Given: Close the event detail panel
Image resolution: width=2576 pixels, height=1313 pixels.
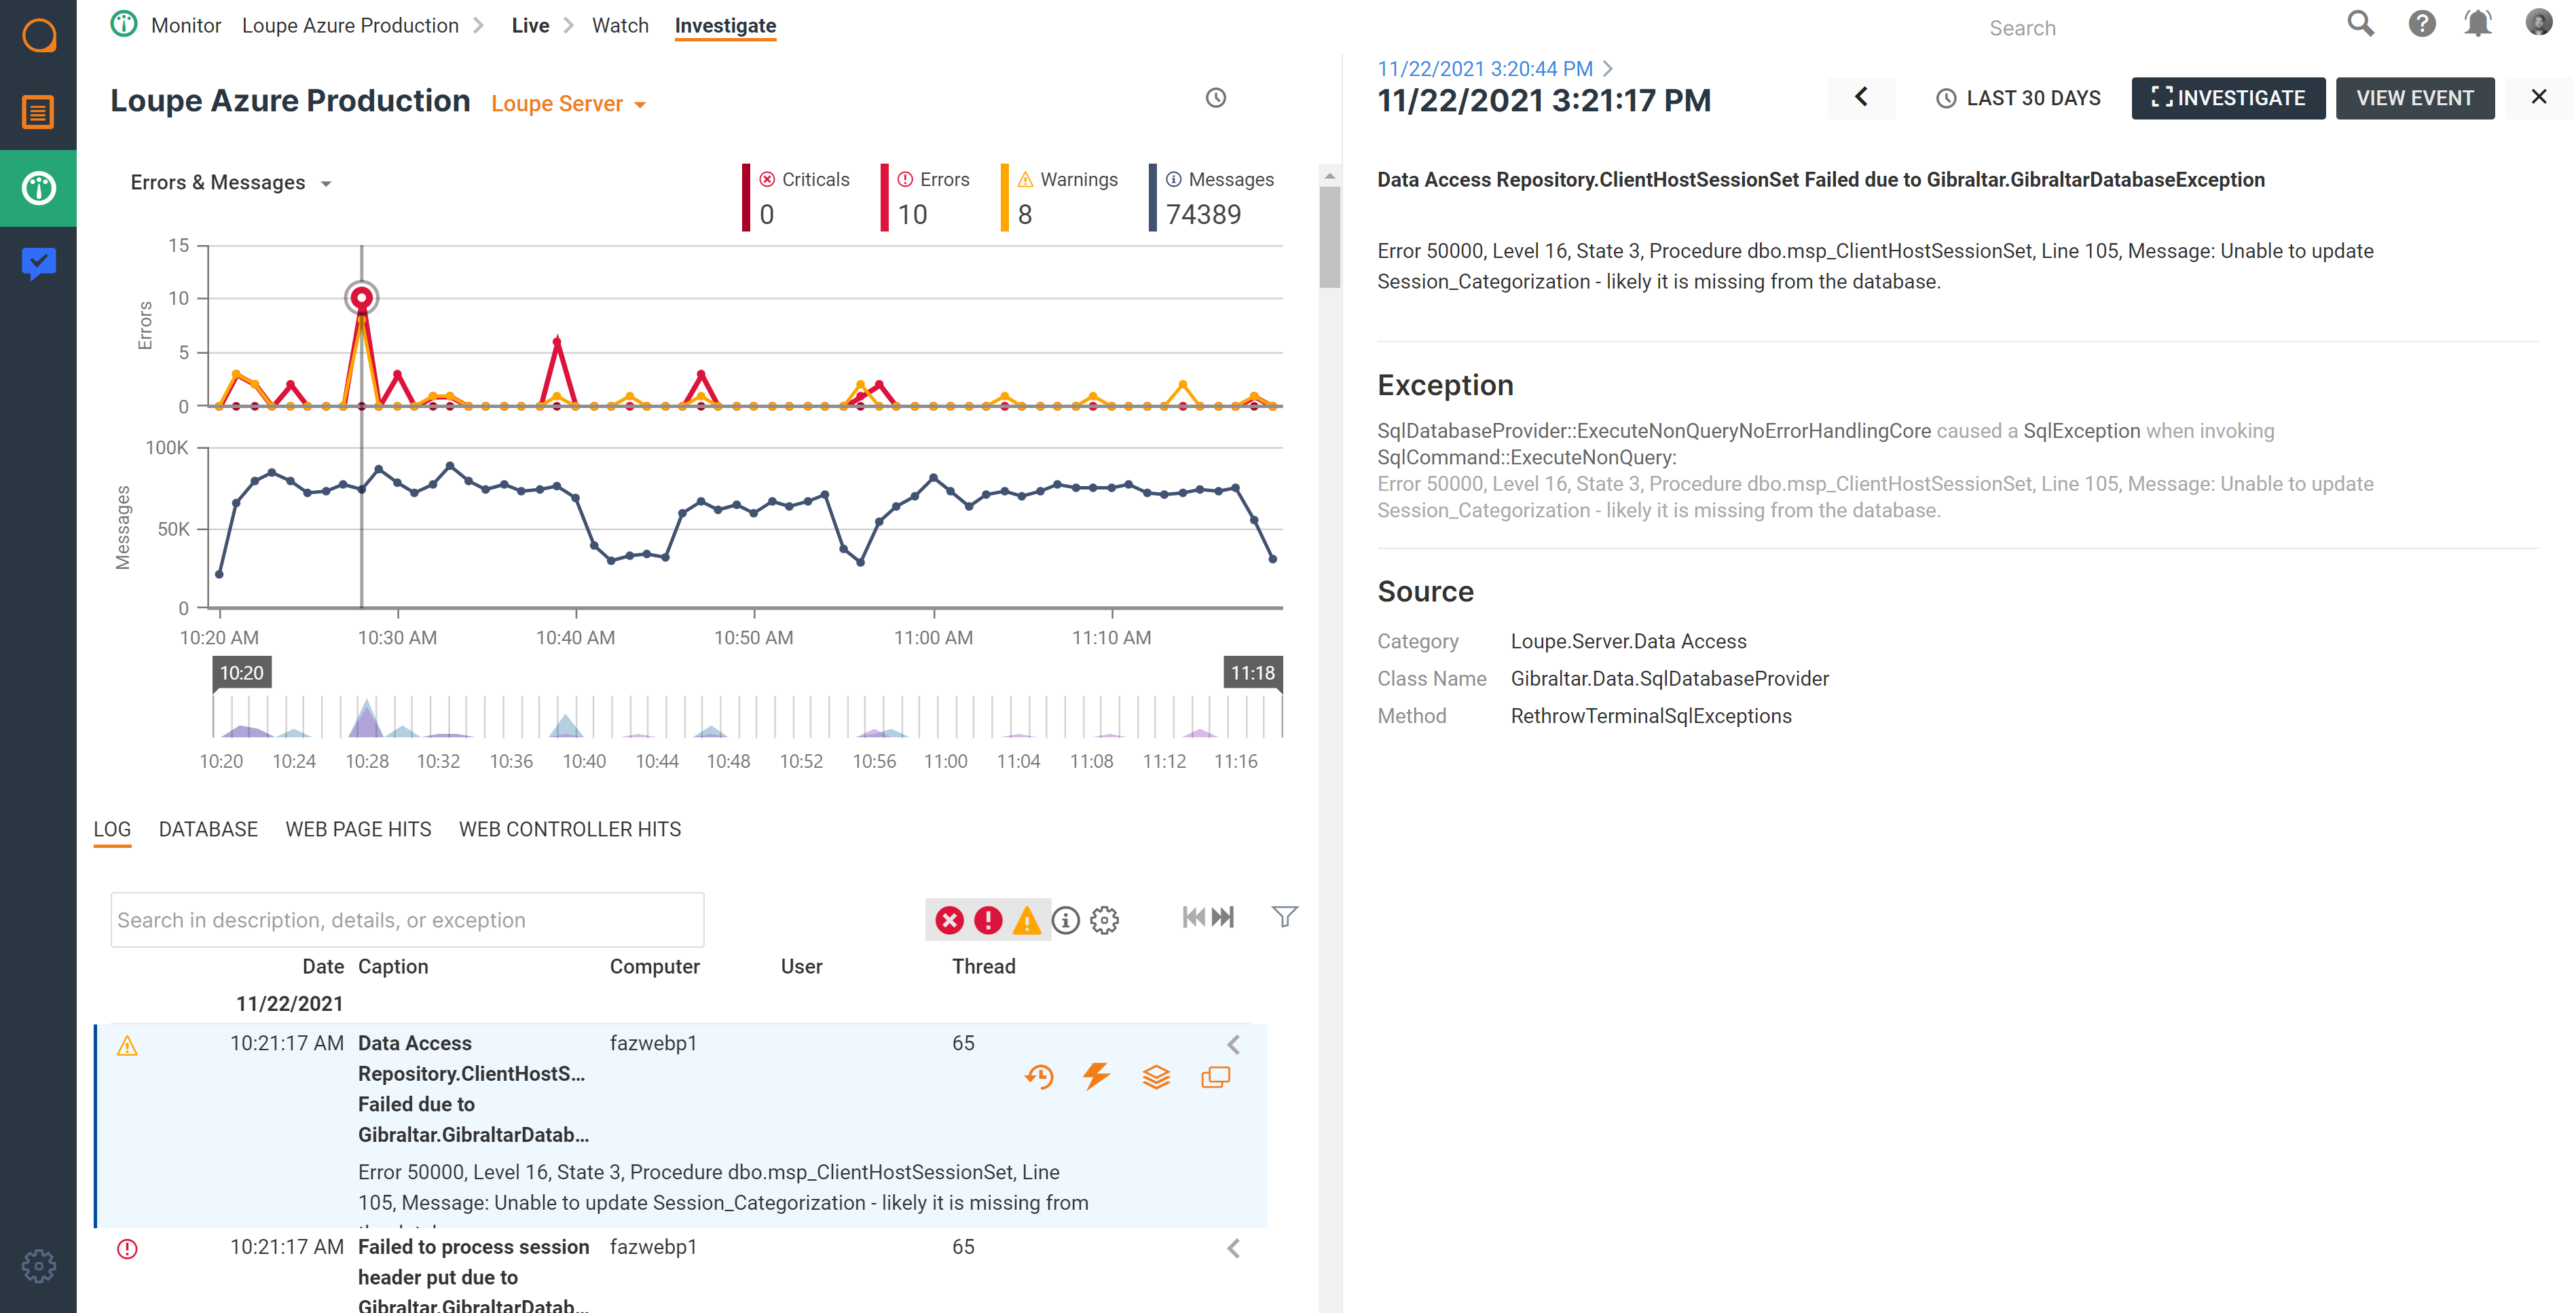Looking at the screenshot, I should (2538, 97).
